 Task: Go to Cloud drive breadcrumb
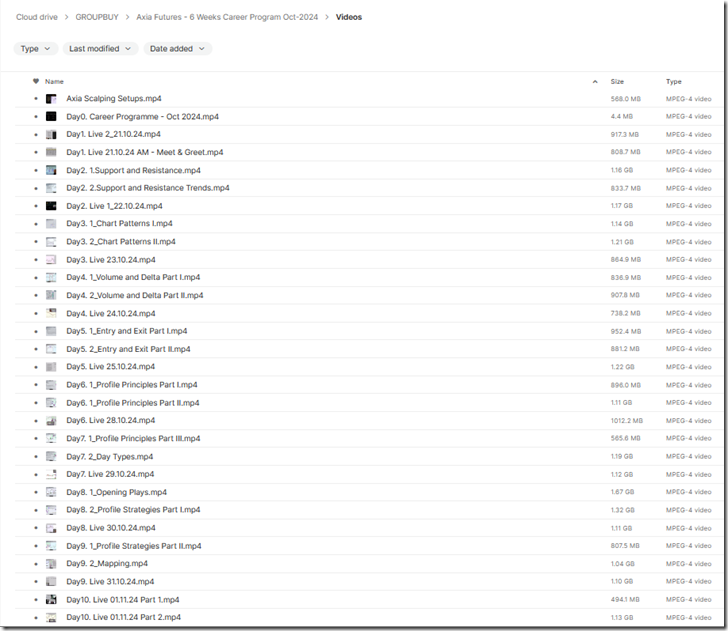[37, 17]
